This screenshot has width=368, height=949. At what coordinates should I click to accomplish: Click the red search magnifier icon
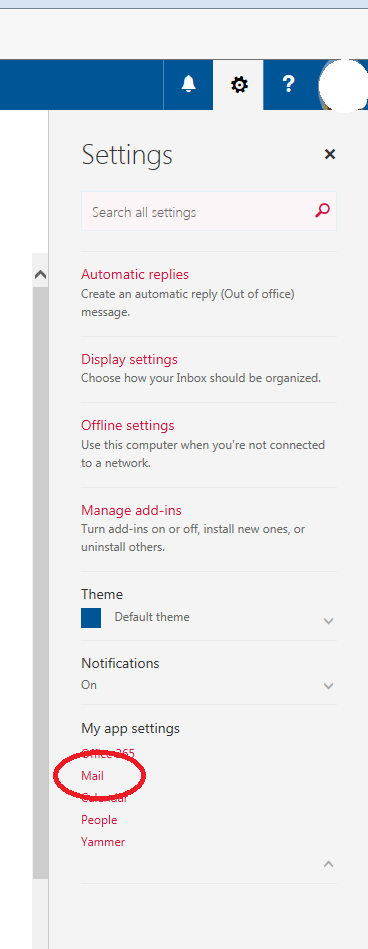click(x=323, y=211)
